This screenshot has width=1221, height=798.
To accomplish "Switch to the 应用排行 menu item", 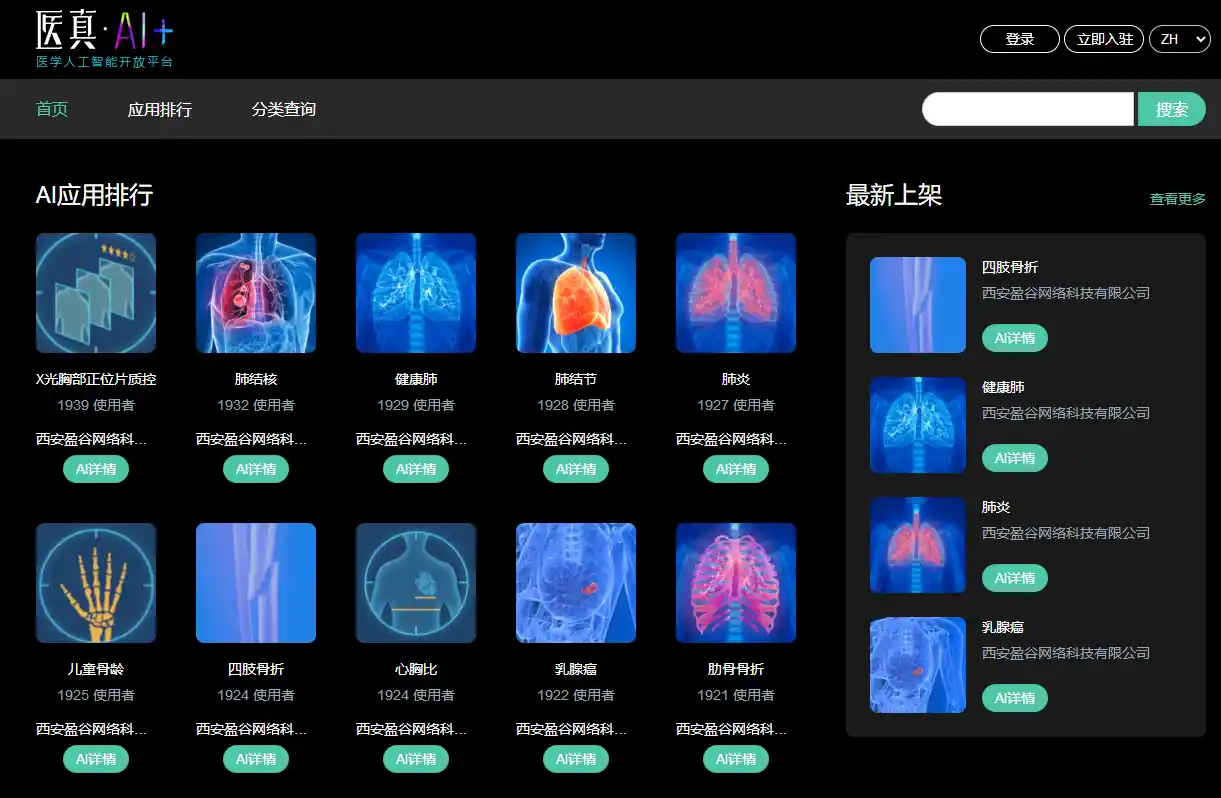I will [x=160, y=109].
